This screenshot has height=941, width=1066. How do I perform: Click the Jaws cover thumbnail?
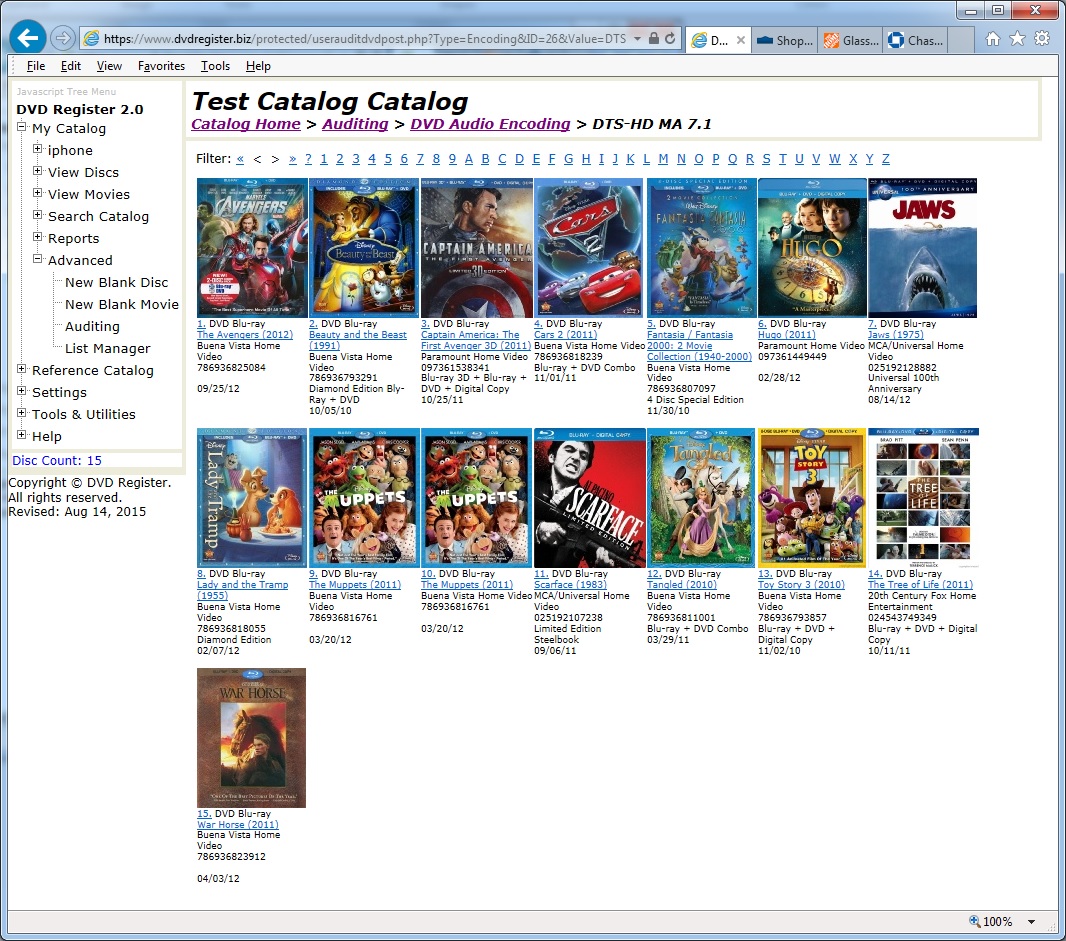(923, 247)
